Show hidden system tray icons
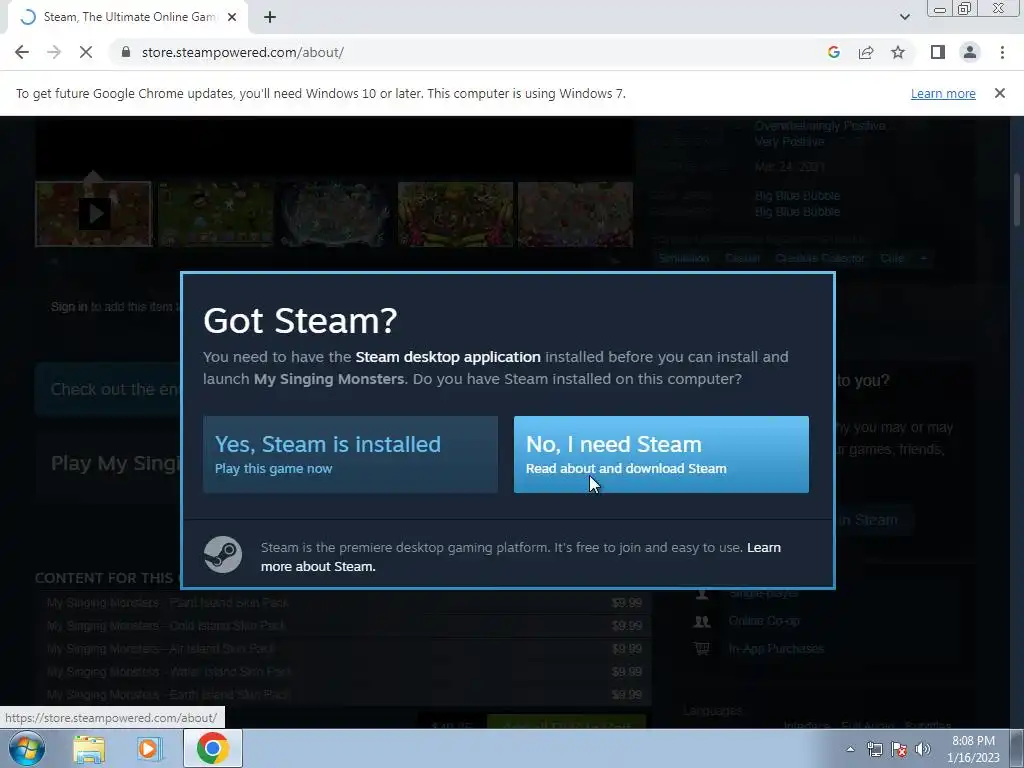The image size is (1024, 768). coord(850,749)
